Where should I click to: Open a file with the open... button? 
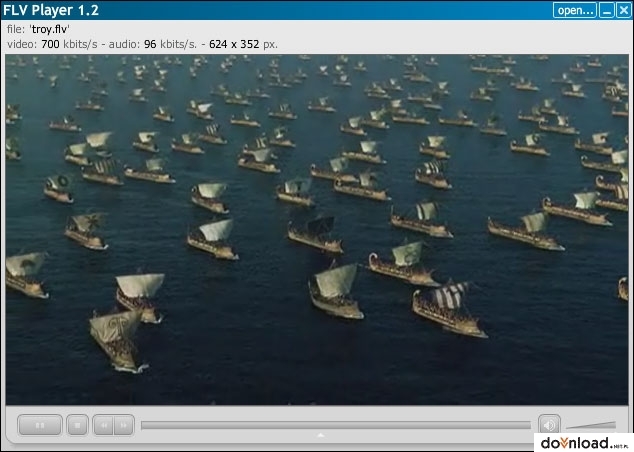(x=575, y=10)
